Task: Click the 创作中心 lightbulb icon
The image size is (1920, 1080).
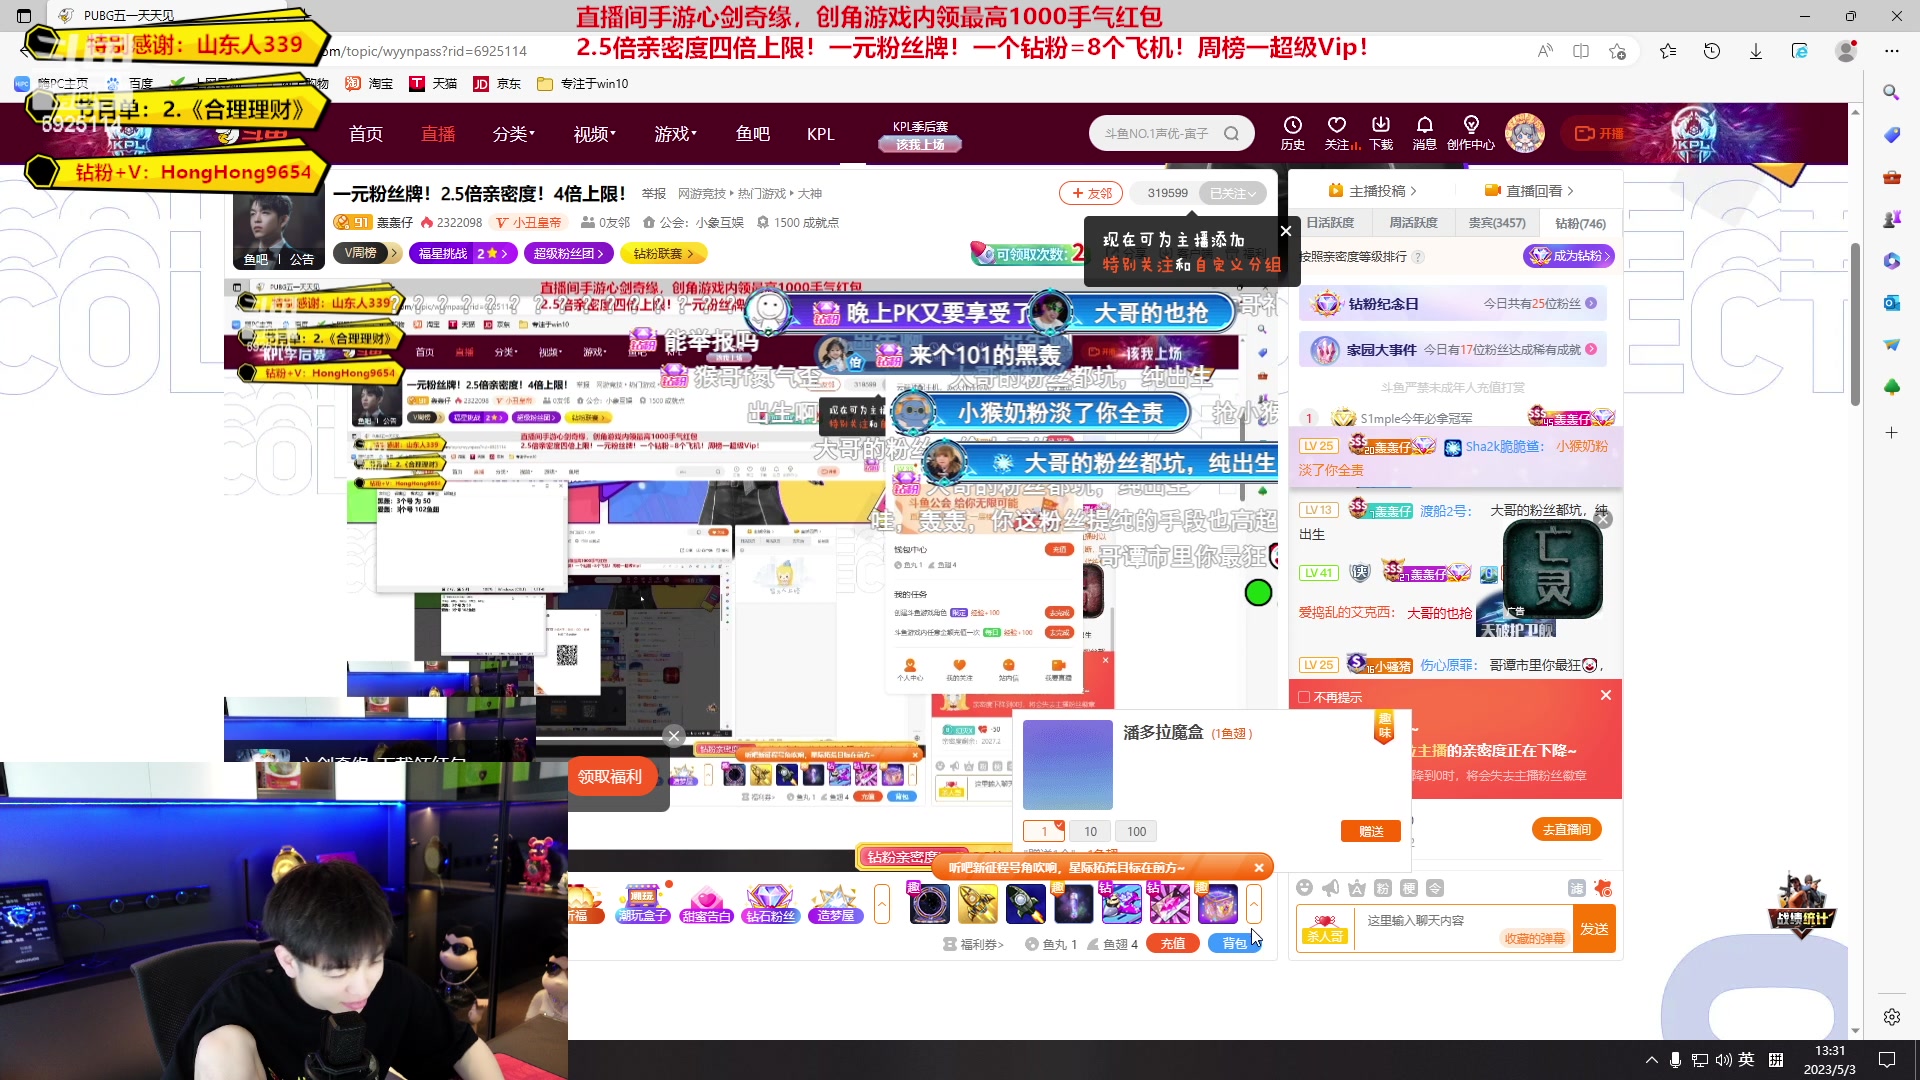Action: [x=1470, y=125]
